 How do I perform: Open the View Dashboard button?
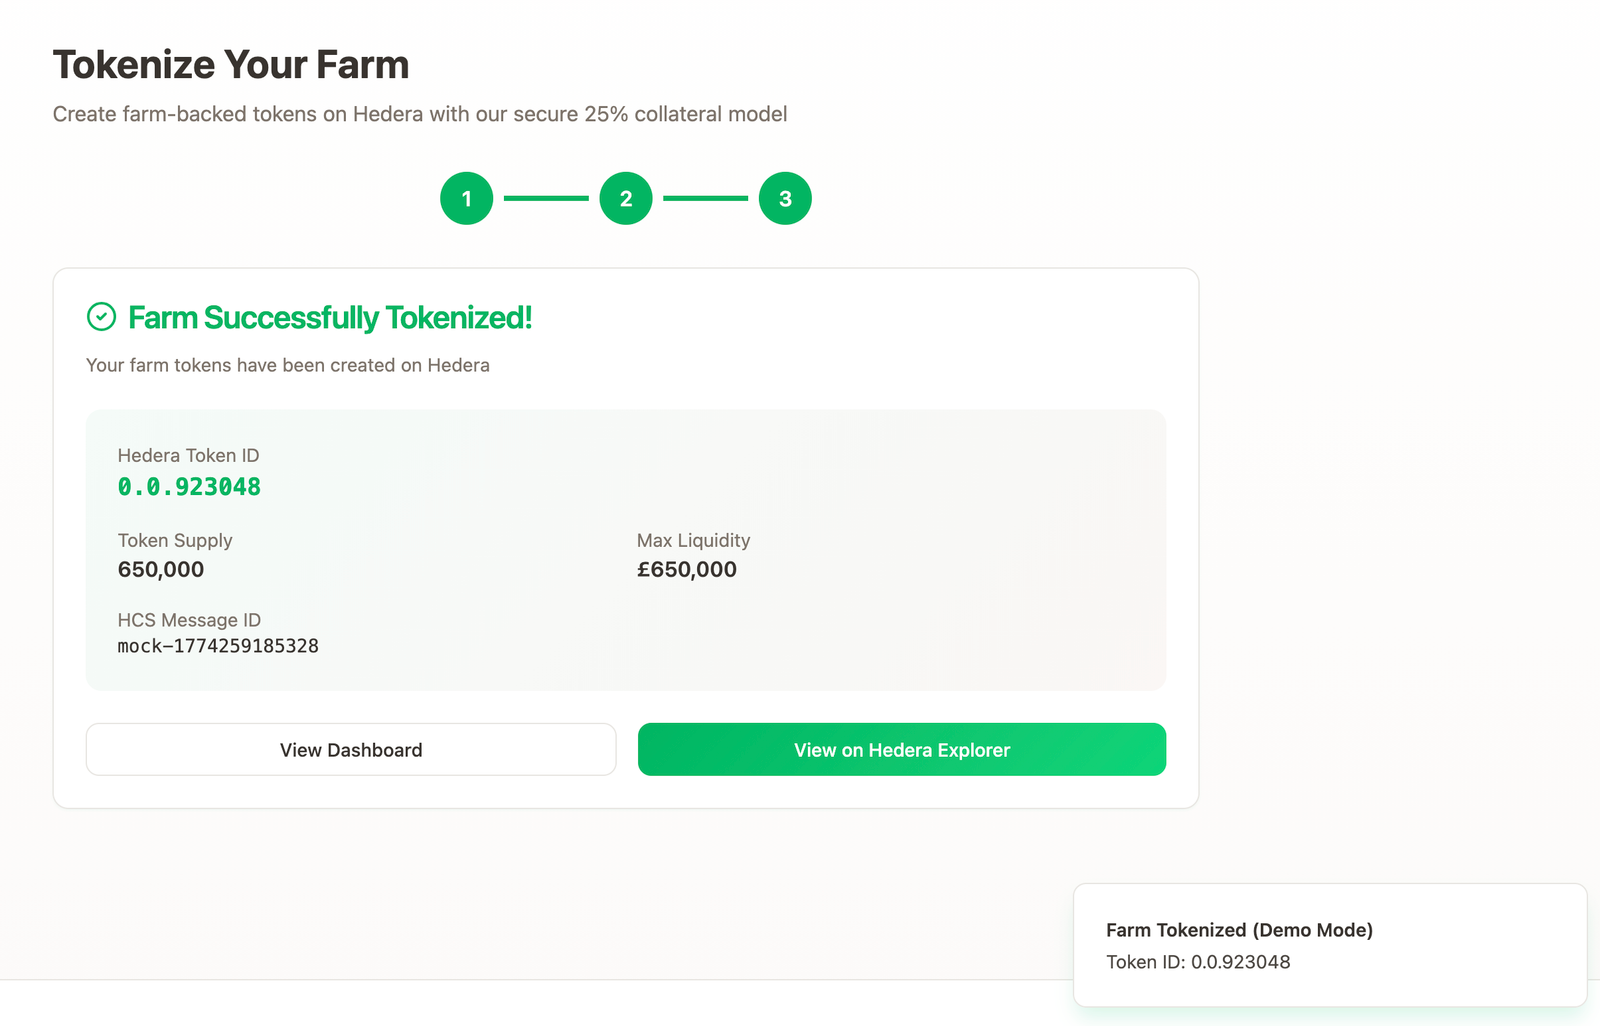[x=351, y=750]
